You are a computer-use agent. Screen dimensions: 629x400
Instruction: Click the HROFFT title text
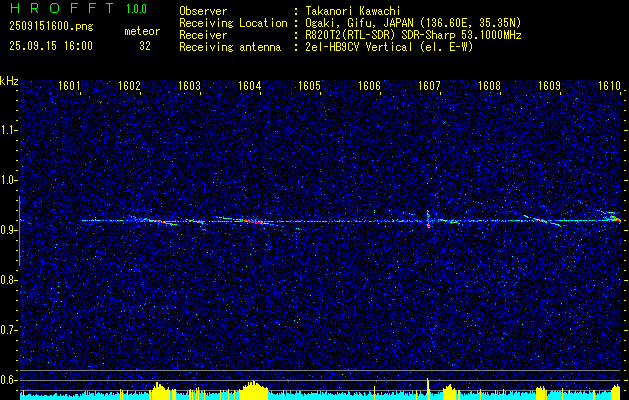coord(62,8)
